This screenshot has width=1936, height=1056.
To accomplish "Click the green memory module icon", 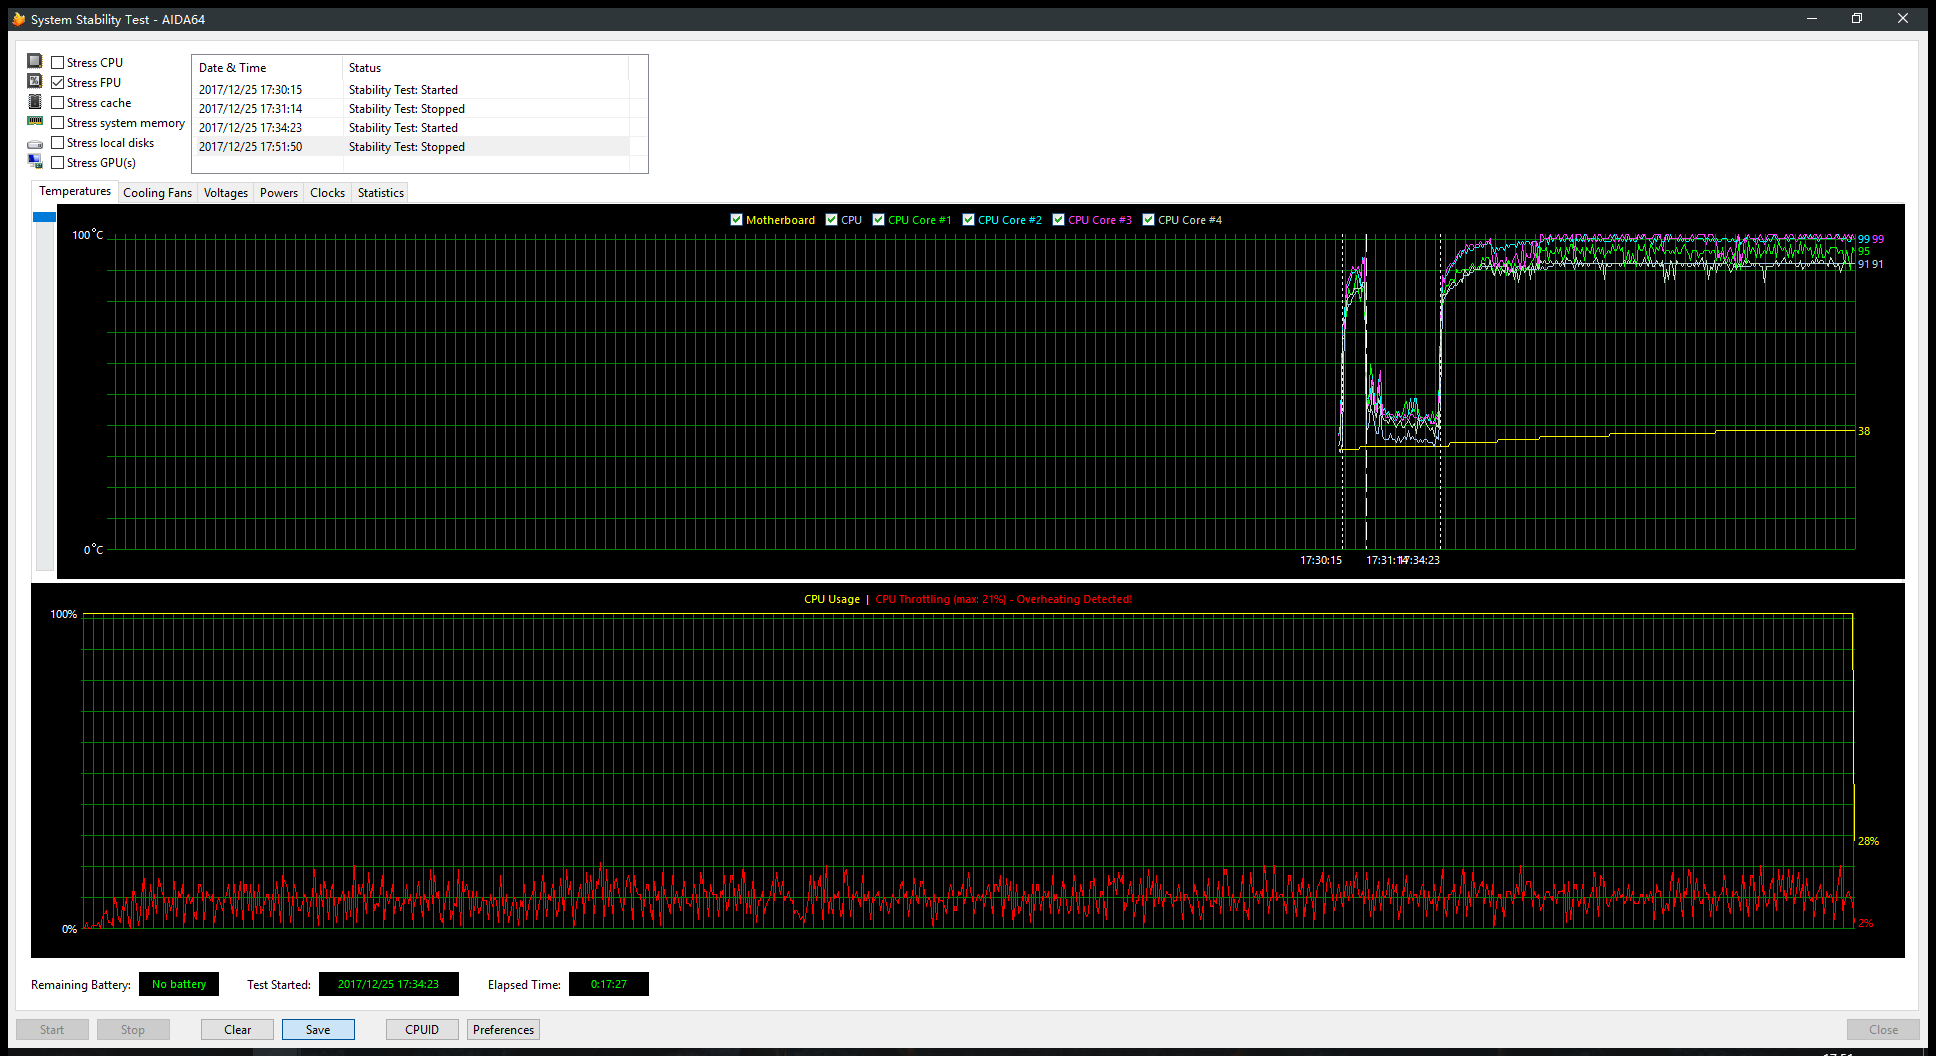I will pyautogui.click(x=35, y=121).
